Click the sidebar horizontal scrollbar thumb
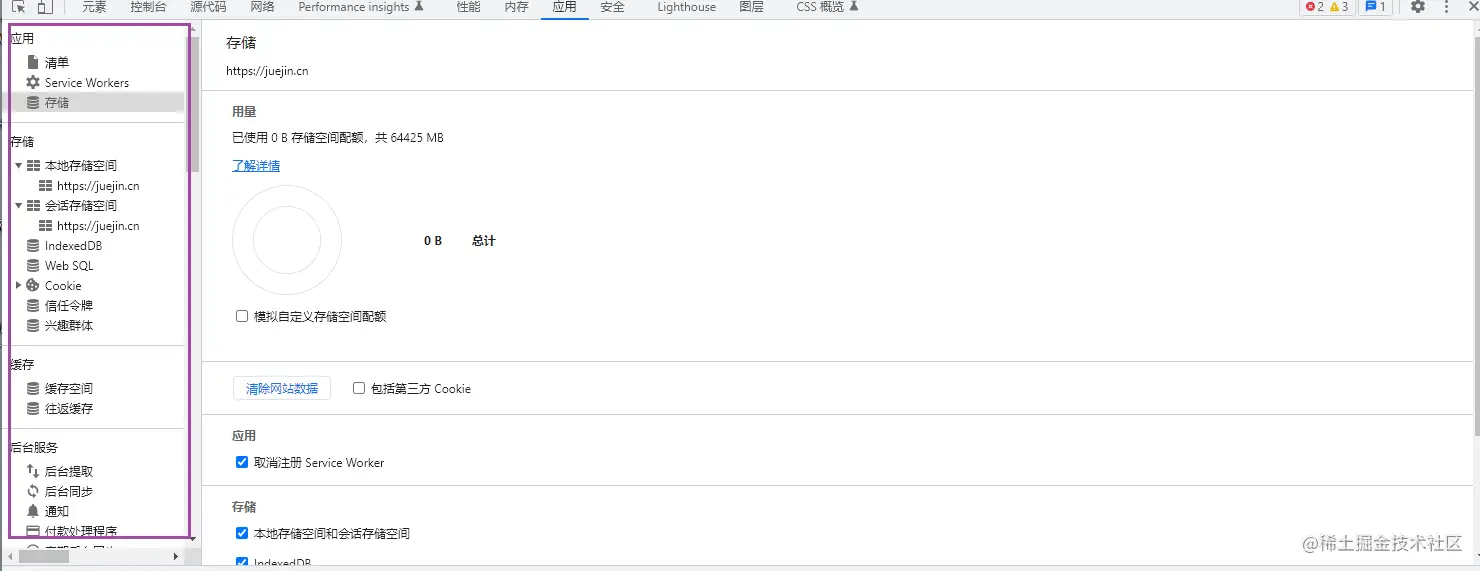 click(x=43, y=556)
